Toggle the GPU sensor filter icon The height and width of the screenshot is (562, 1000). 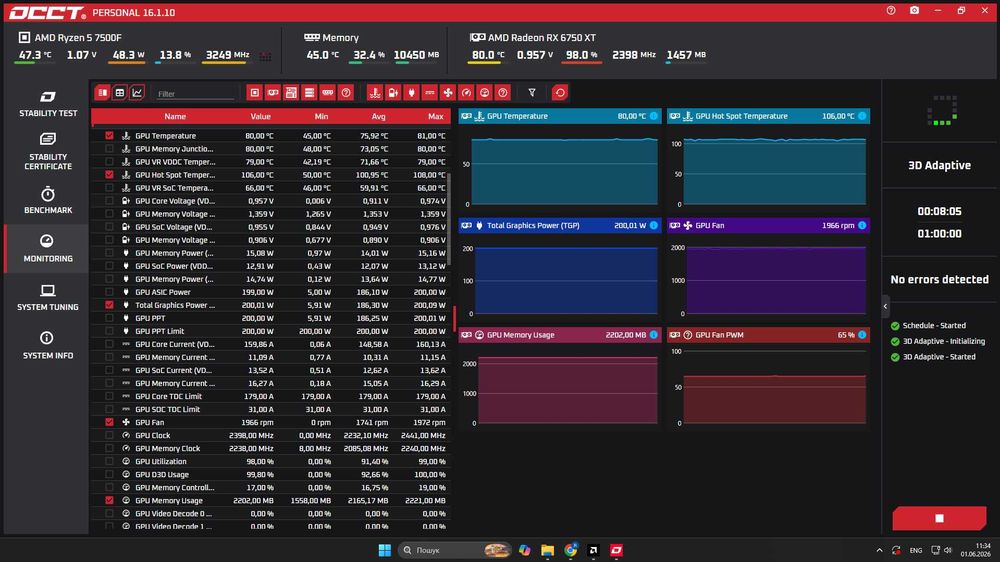pos(273,92)
